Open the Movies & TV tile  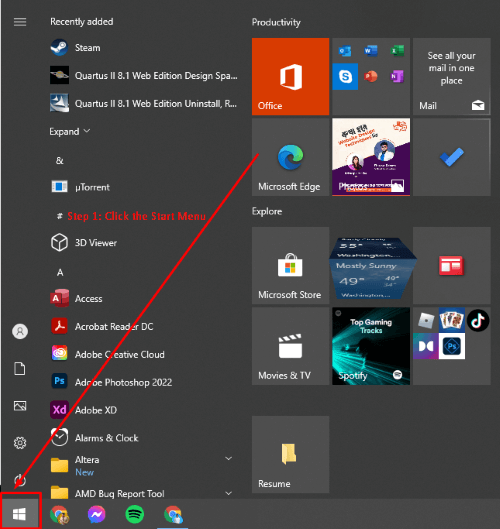(x=290, y=346)
